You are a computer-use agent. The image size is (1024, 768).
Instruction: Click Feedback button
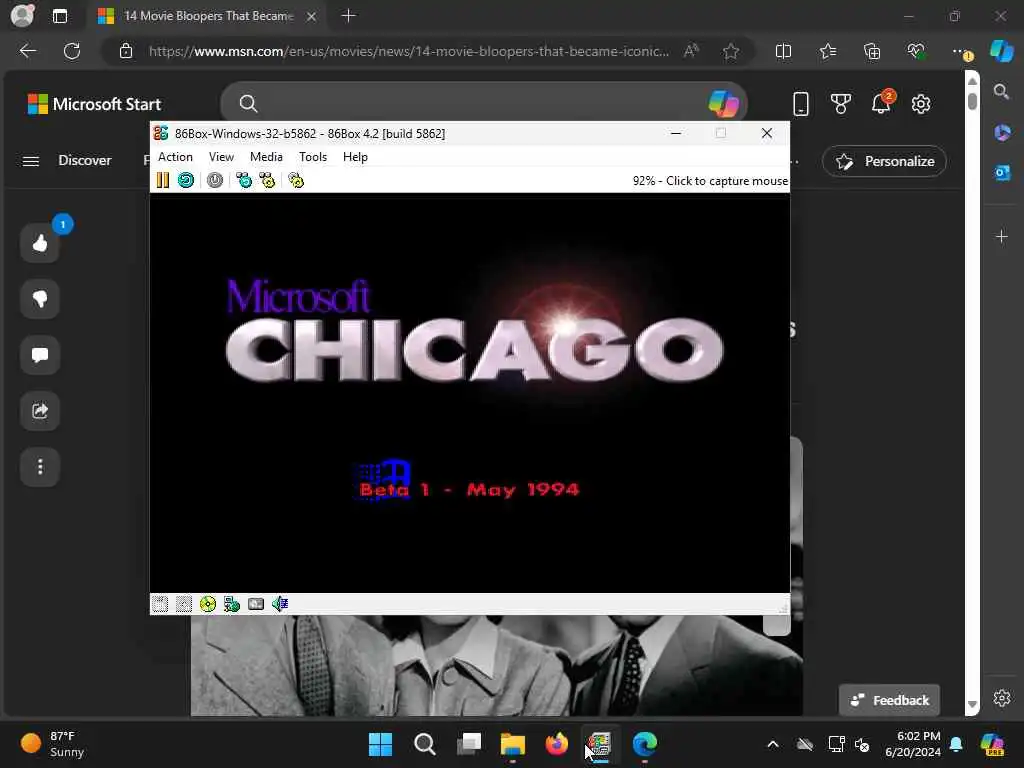(889, 700)
